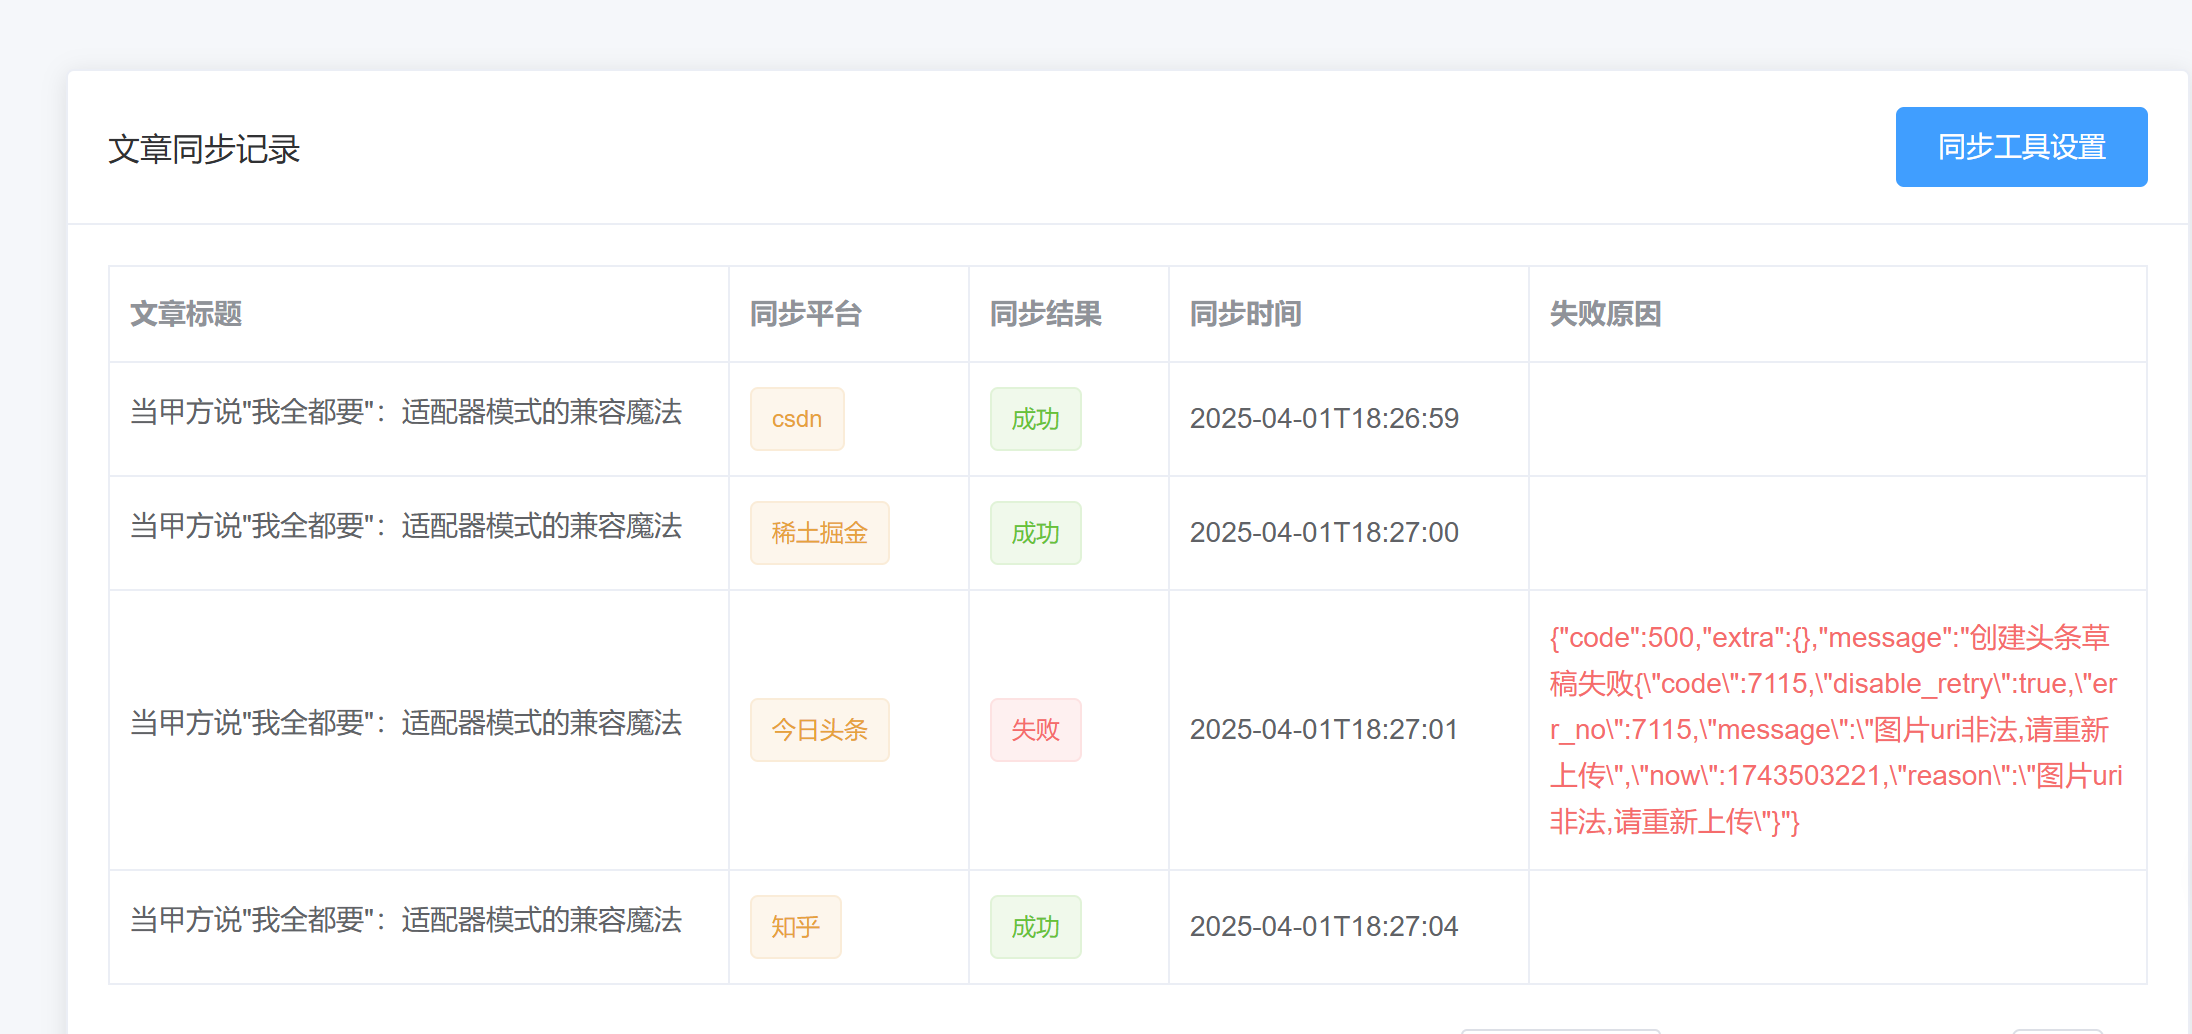Viewport: 2192px width, 1034px height.
Task: Select the 失败原因 column header
Action: pos(1606,314)
